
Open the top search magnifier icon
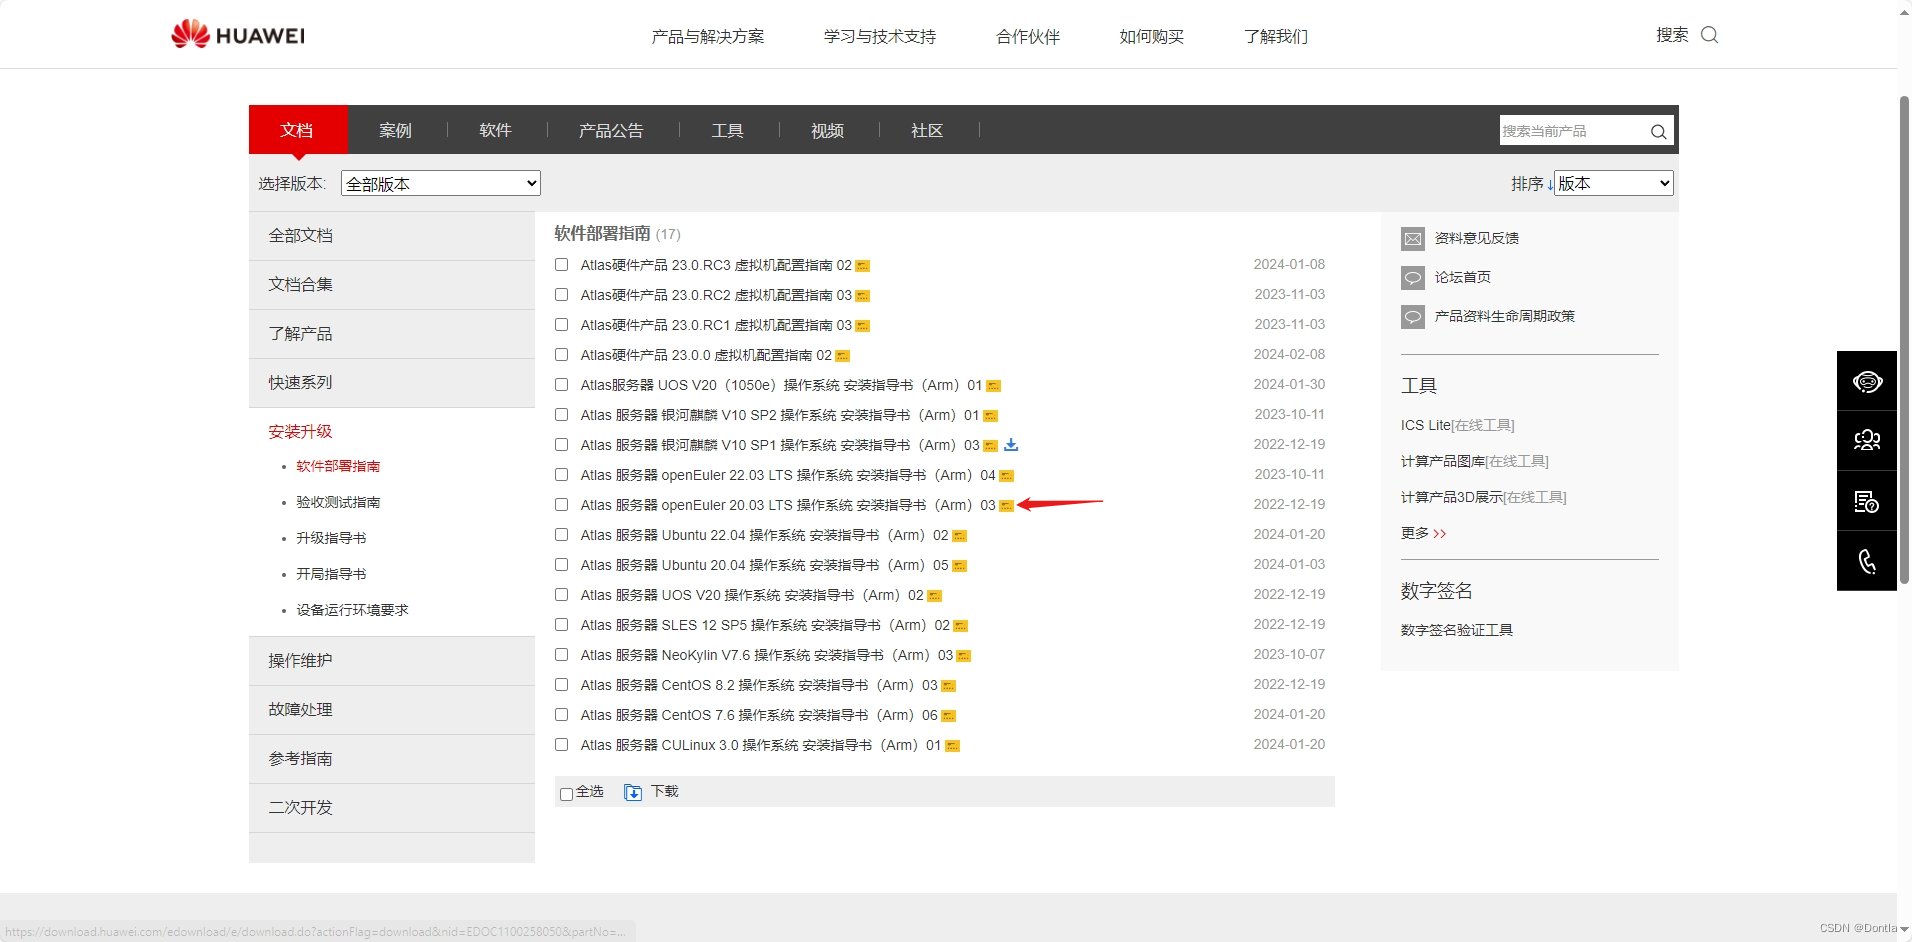click(x=1709, y=35)
